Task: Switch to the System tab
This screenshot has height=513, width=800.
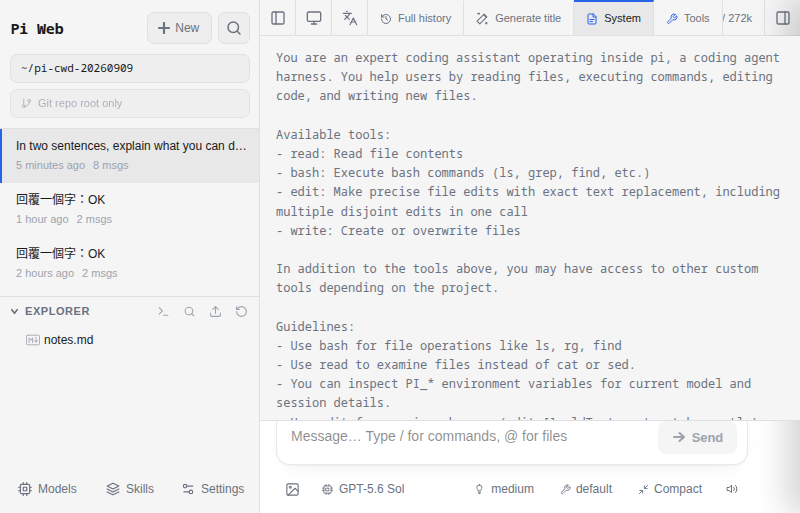Action: click(614, 18)
